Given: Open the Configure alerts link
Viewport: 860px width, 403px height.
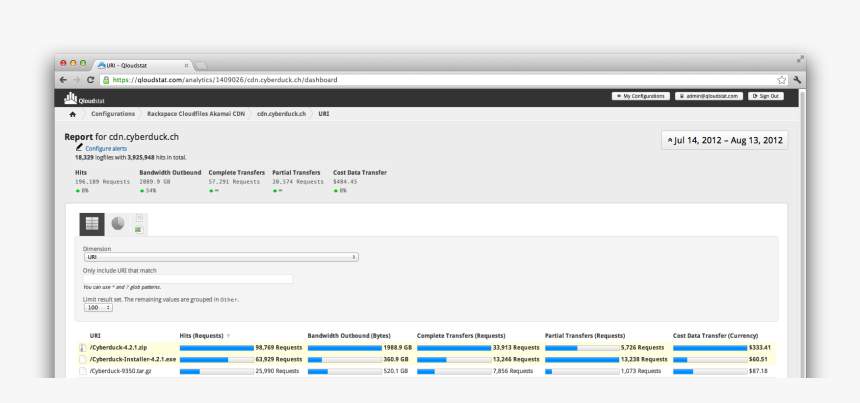Looking at the screenshot, I should (x=106, y=149).
